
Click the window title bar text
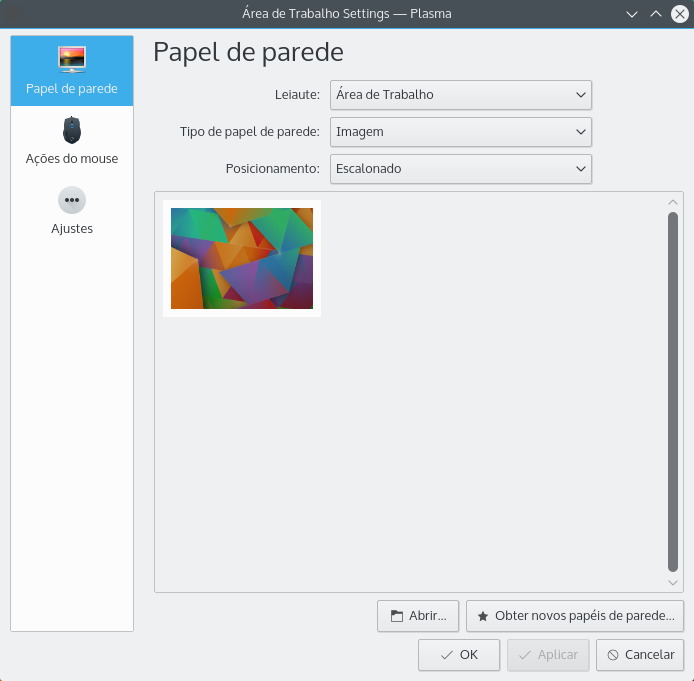coord(346,14)
